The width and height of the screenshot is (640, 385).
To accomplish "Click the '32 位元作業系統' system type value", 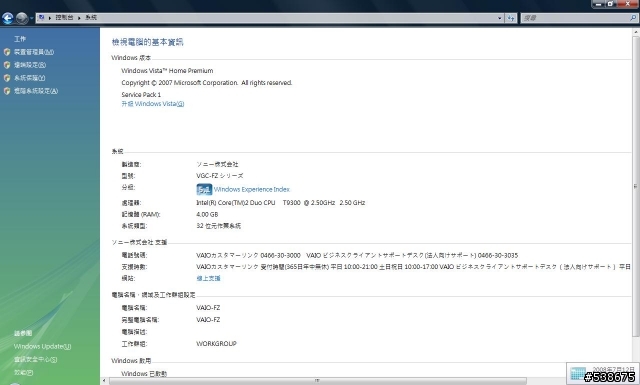I will 219,226.
